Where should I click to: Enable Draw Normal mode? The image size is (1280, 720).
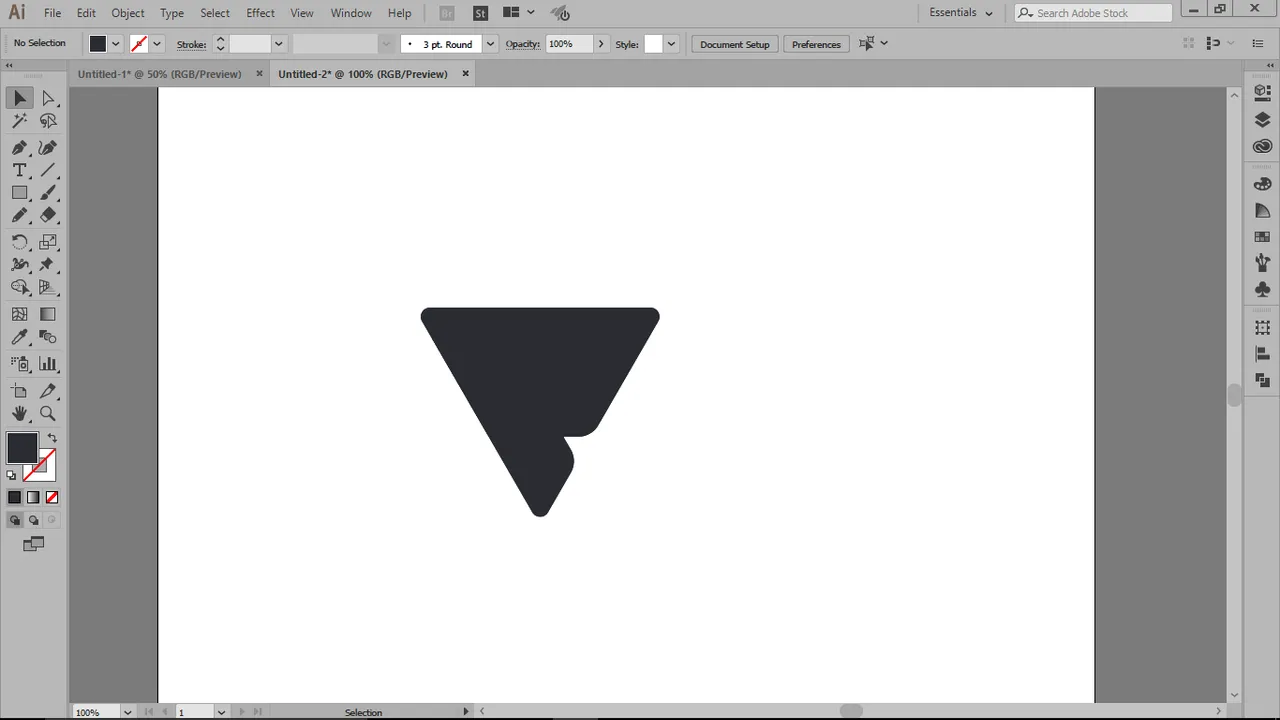[x=14, y=520]
